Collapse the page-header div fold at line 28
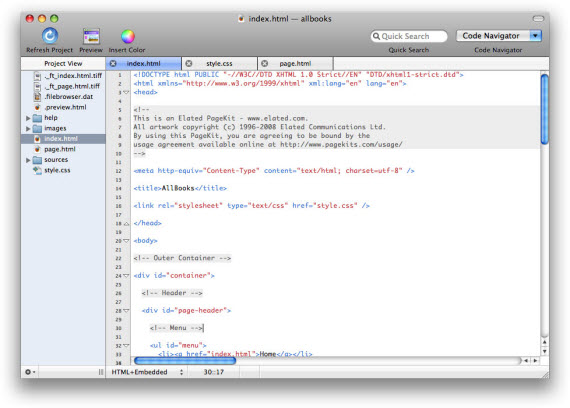570x408 pixels. tap(126, 311)
